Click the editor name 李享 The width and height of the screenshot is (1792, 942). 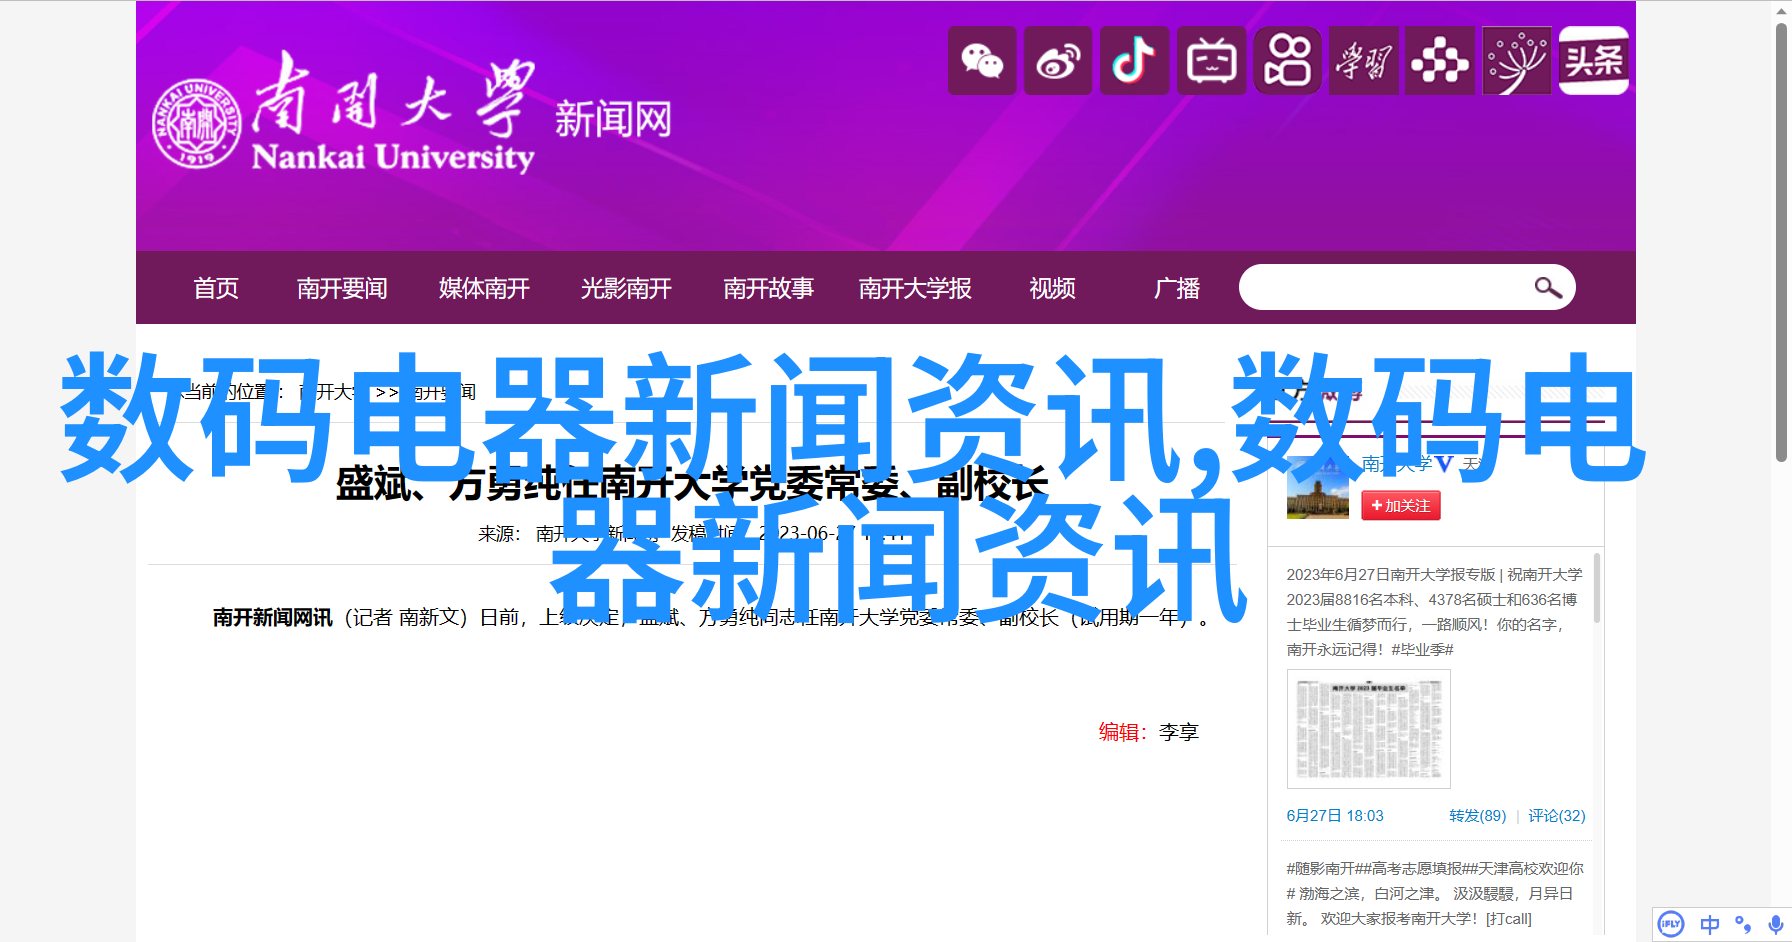pos(1179,732)
